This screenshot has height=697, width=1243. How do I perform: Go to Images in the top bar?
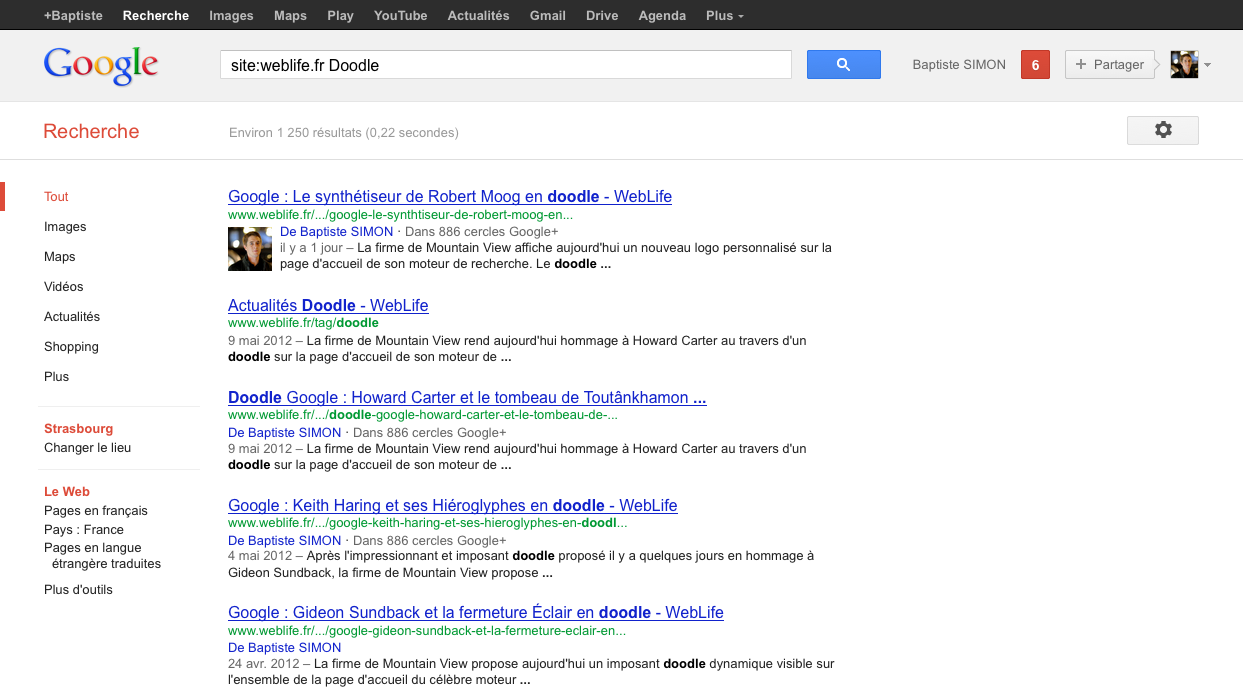point(231,15)
